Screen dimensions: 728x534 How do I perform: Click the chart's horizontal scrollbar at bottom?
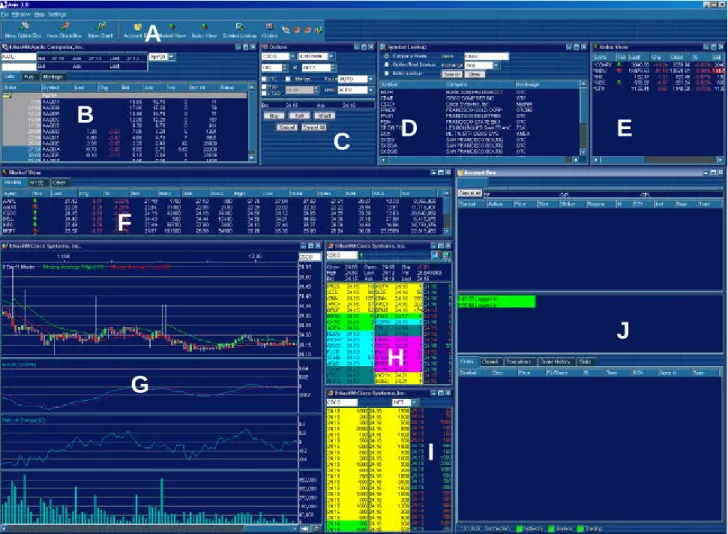[x=149, y=528]
